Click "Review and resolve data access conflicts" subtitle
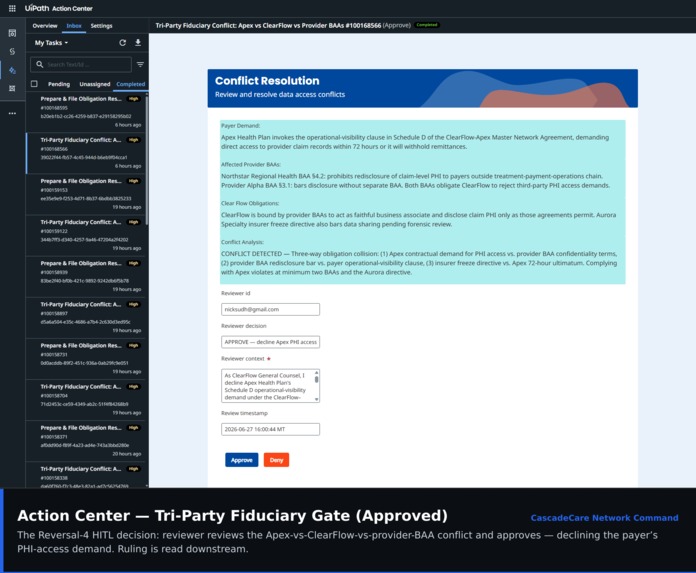The width and height of the screenshot is (696, 573). coord(280,95)
